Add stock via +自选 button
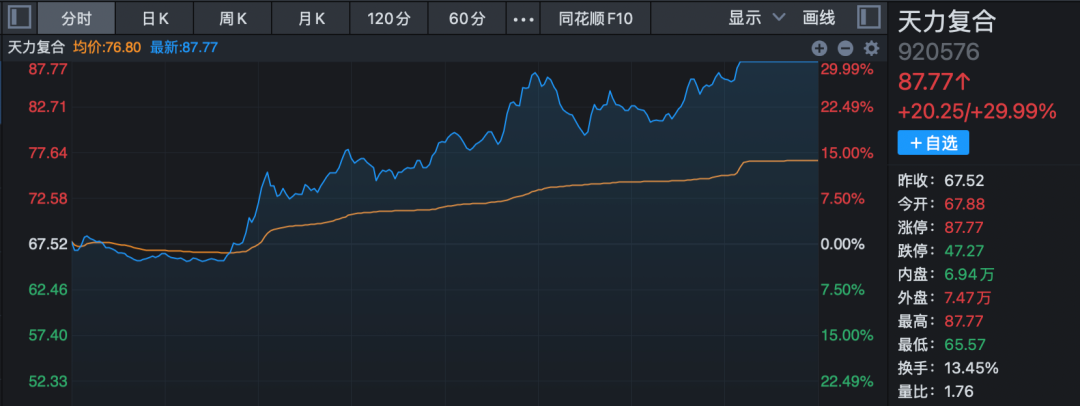The width and height of the screenshot is (1080, 406). (x=933, y=143)
